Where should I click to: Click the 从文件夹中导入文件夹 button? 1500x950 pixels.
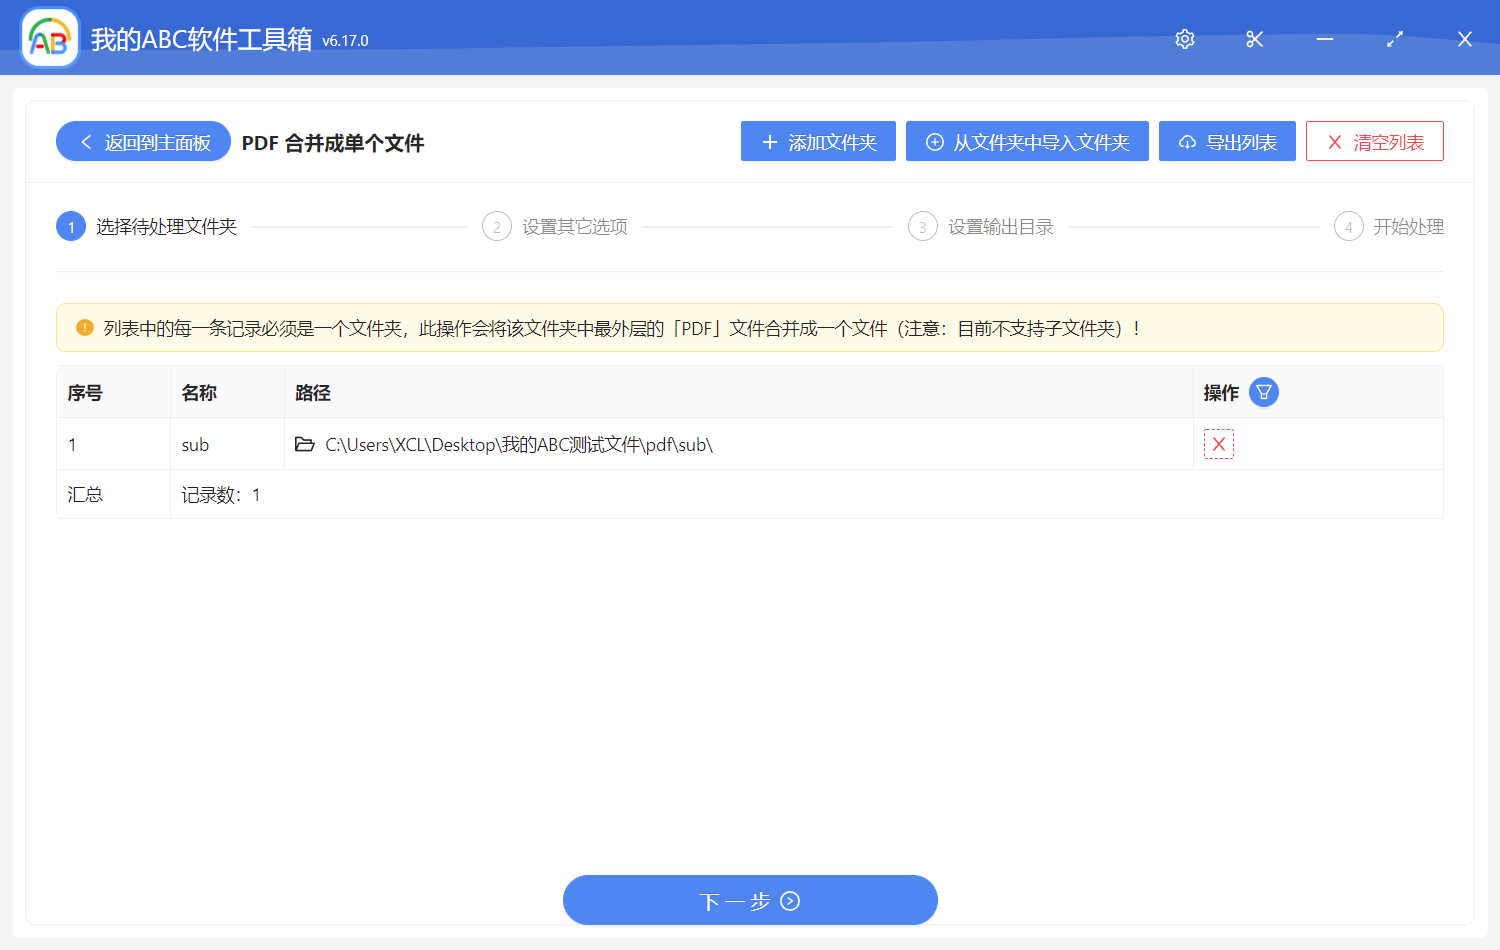pos(1027,141)
